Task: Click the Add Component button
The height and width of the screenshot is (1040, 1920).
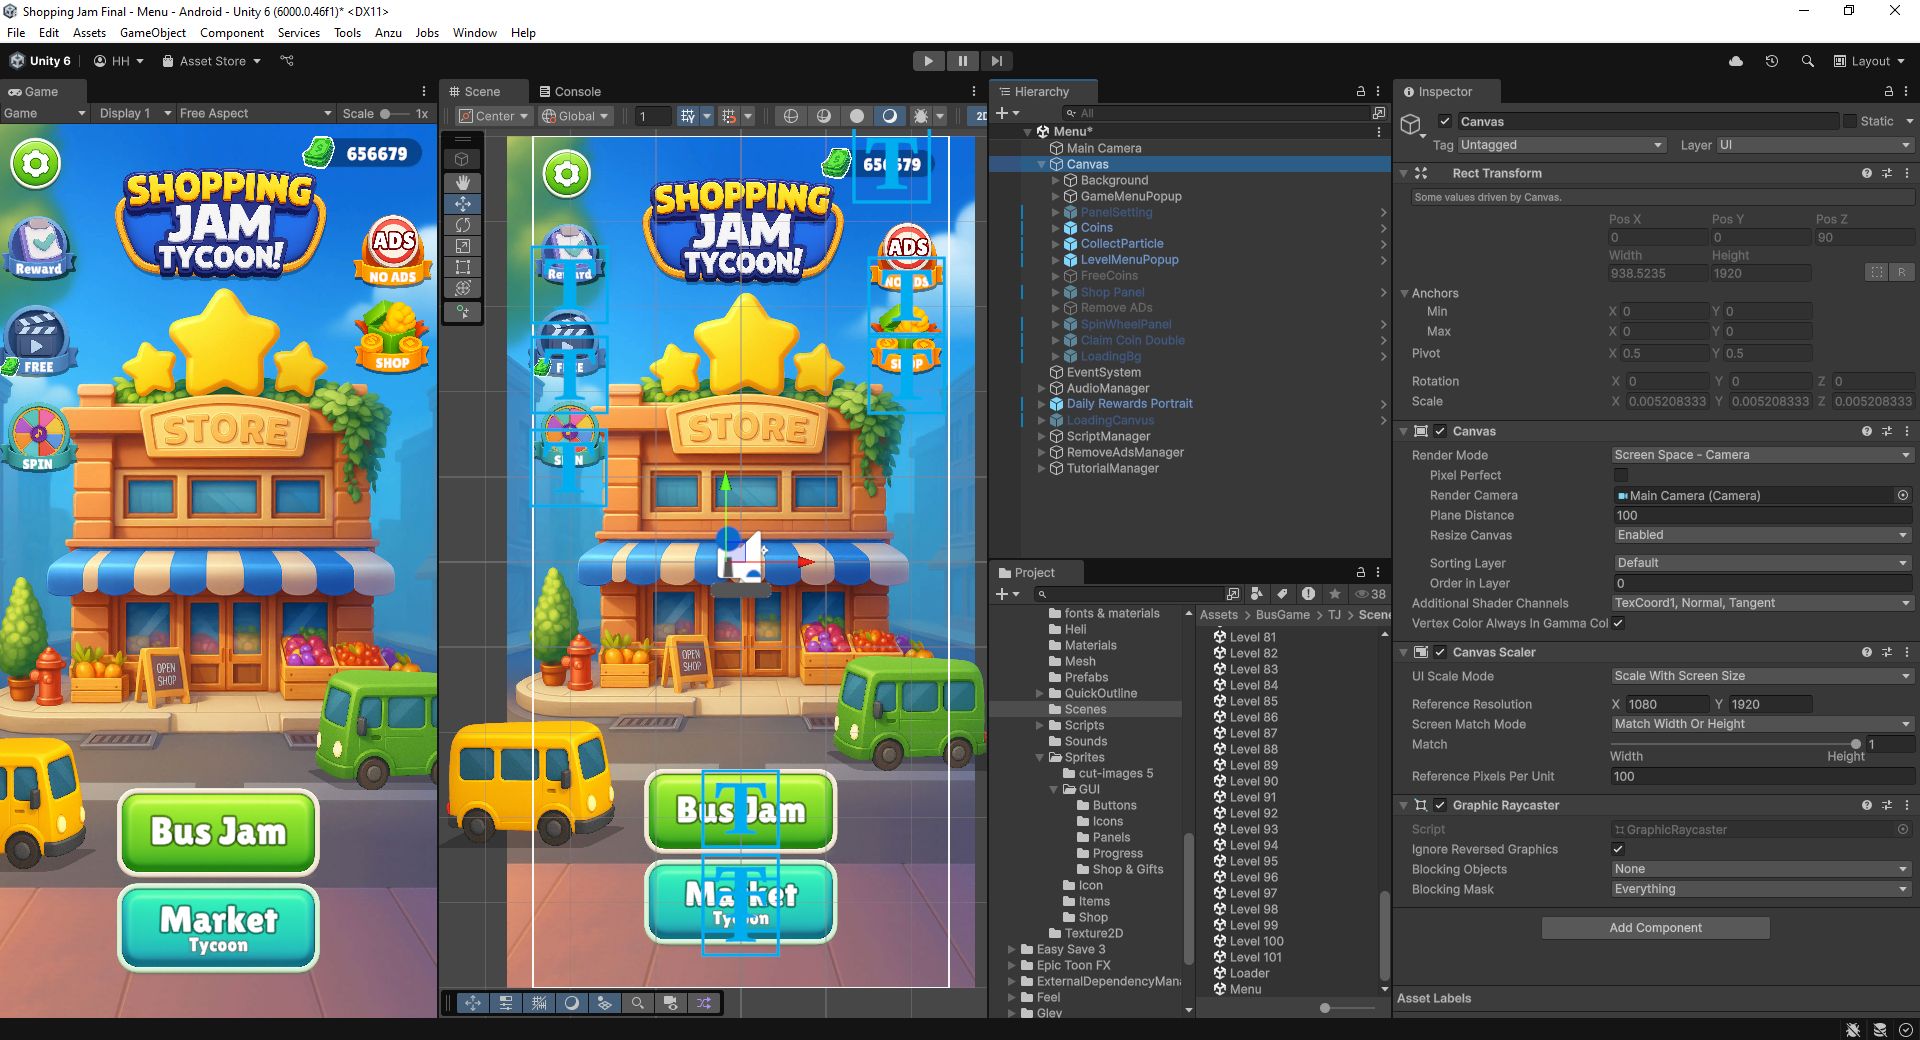Action: tap(1655, 928)
